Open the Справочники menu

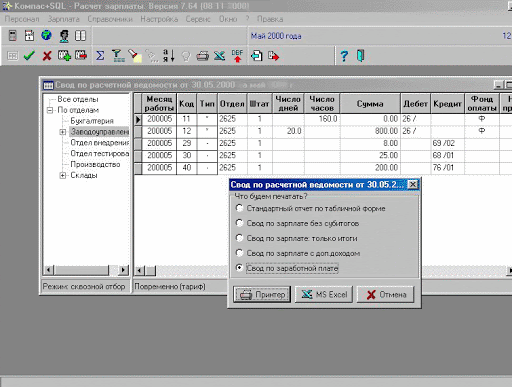(110, 19)
